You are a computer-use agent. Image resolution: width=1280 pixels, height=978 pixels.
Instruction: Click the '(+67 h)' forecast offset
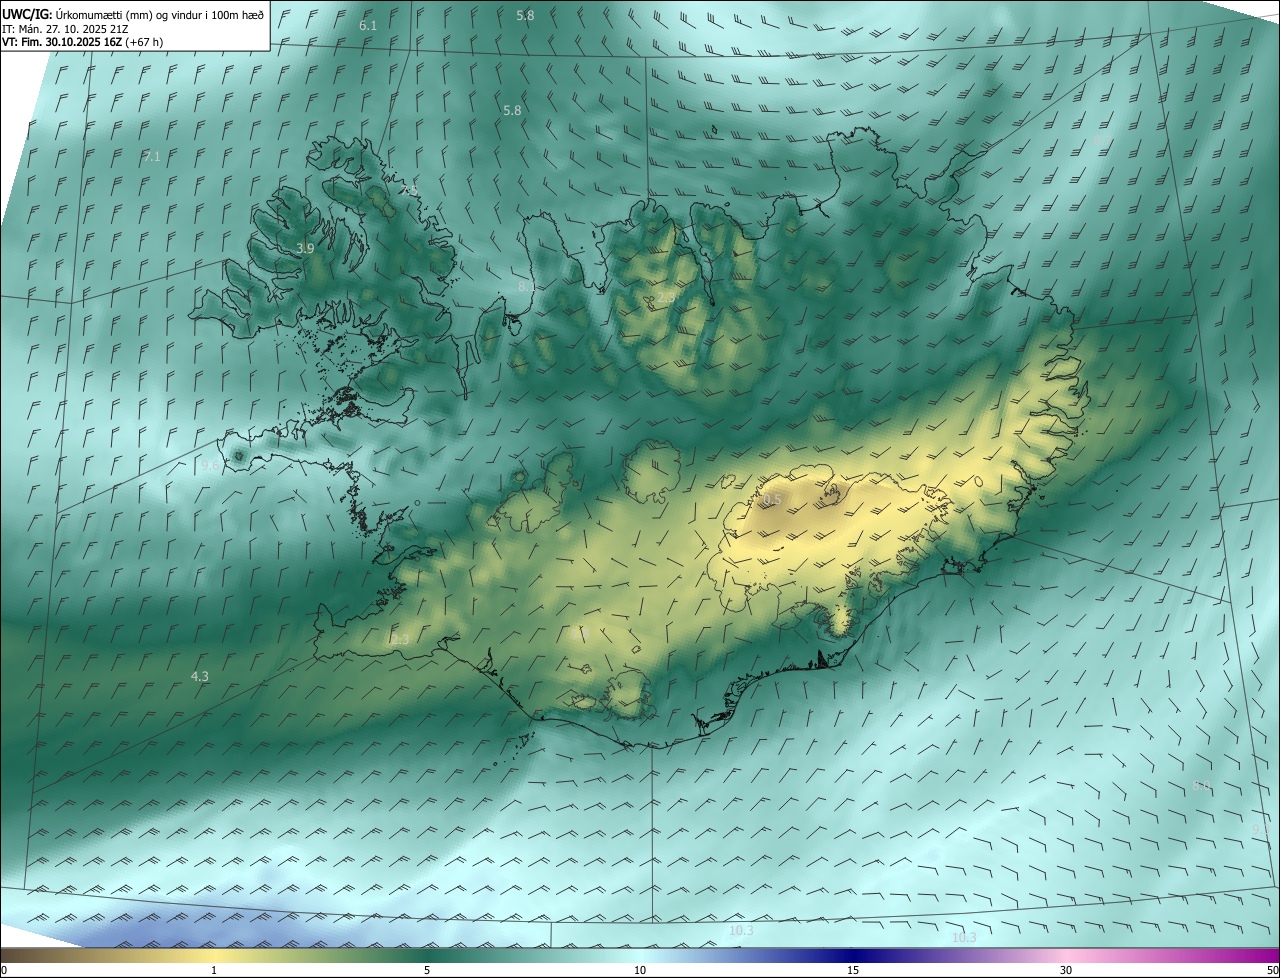(145, 42)
